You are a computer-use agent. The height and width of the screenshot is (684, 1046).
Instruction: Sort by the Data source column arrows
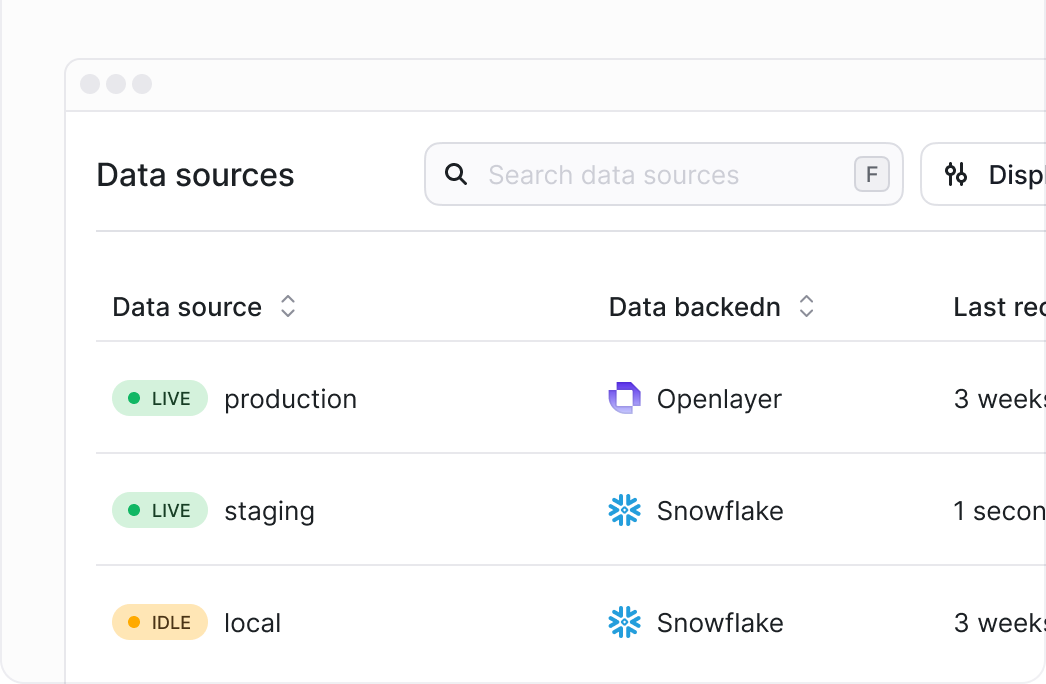point(288,306)
